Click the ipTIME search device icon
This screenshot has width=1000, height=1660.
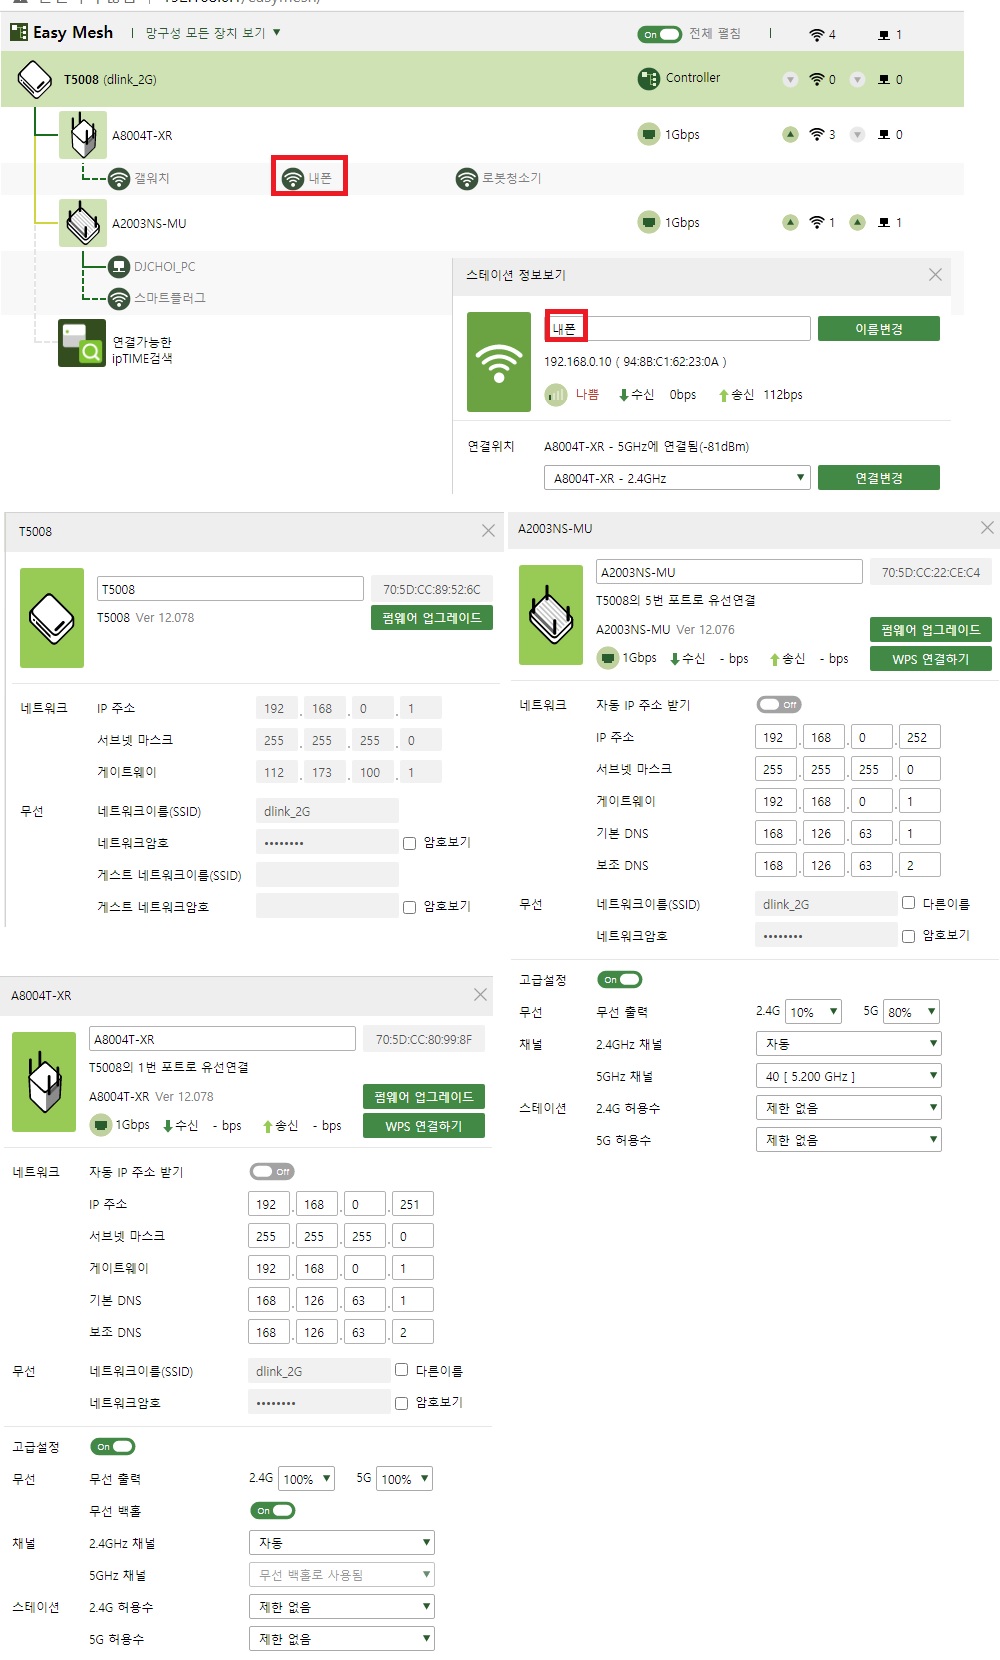[82, 343]
